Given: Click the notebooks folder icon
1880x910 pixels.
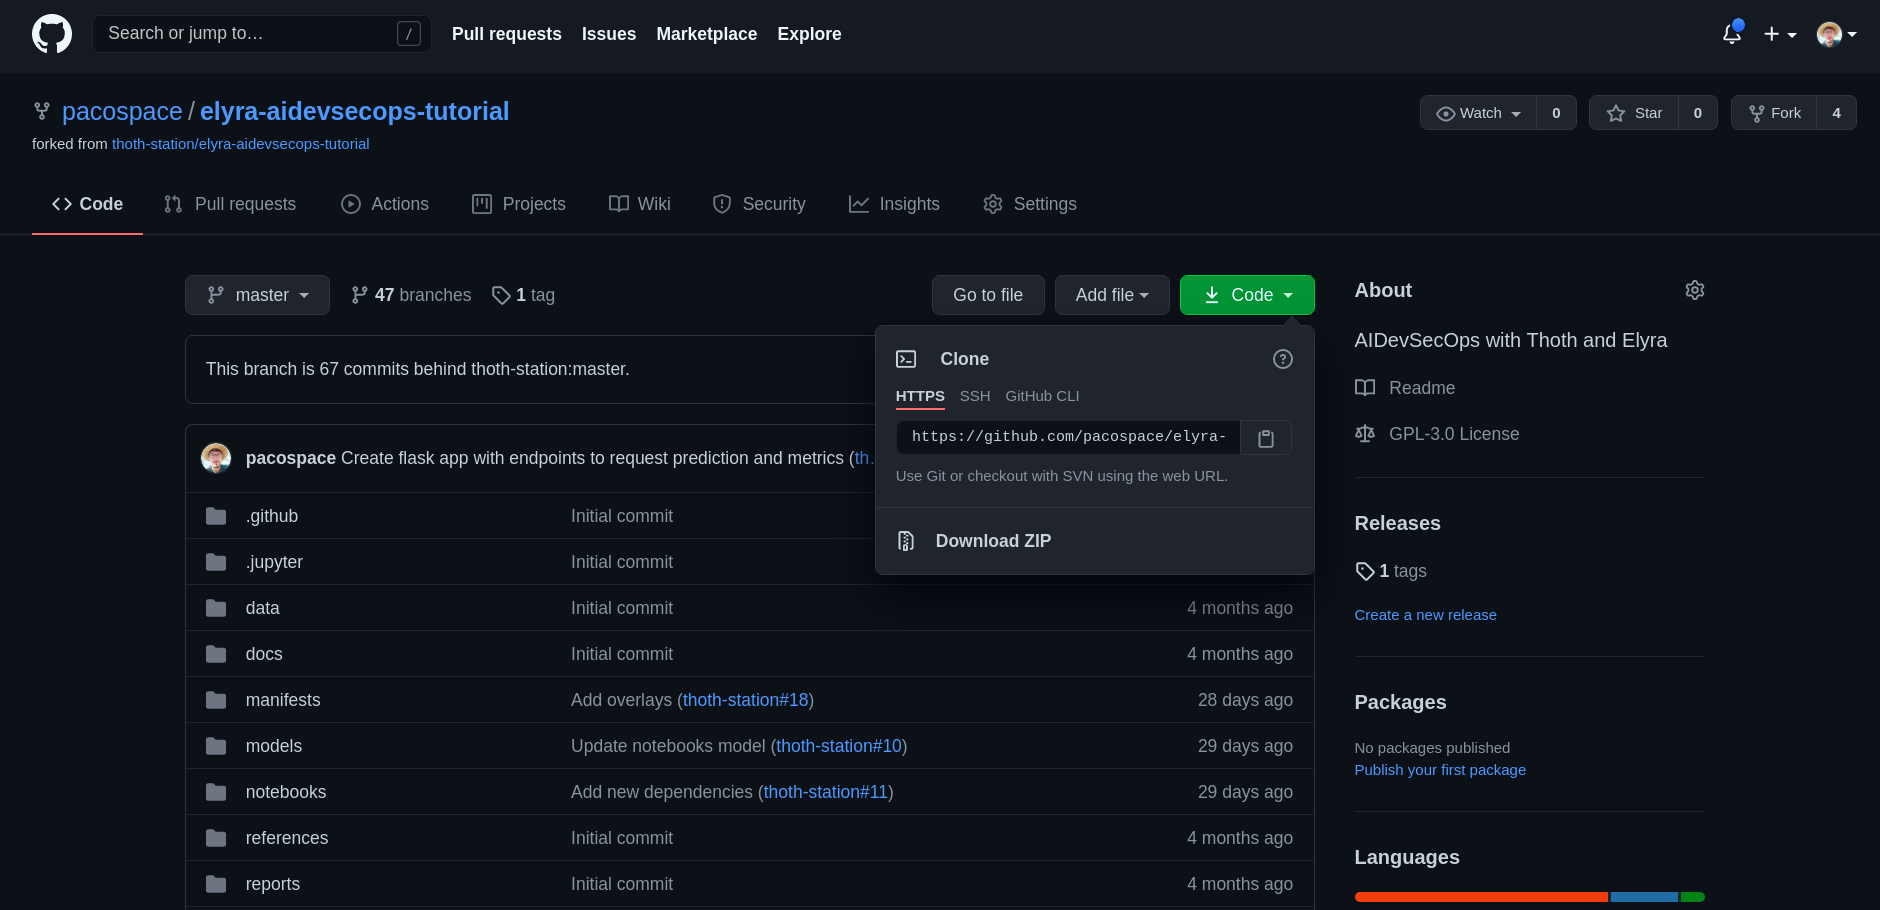Looking at the screenshot, I should click(216, 792).
